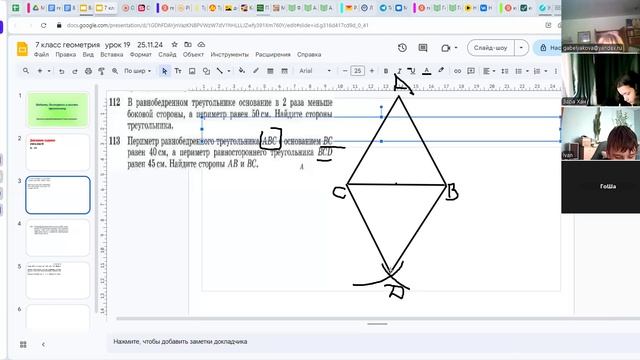Open the Справка menu
This screenshot has height=360, width=640.
pyautogui.click(x=309, y=54)
